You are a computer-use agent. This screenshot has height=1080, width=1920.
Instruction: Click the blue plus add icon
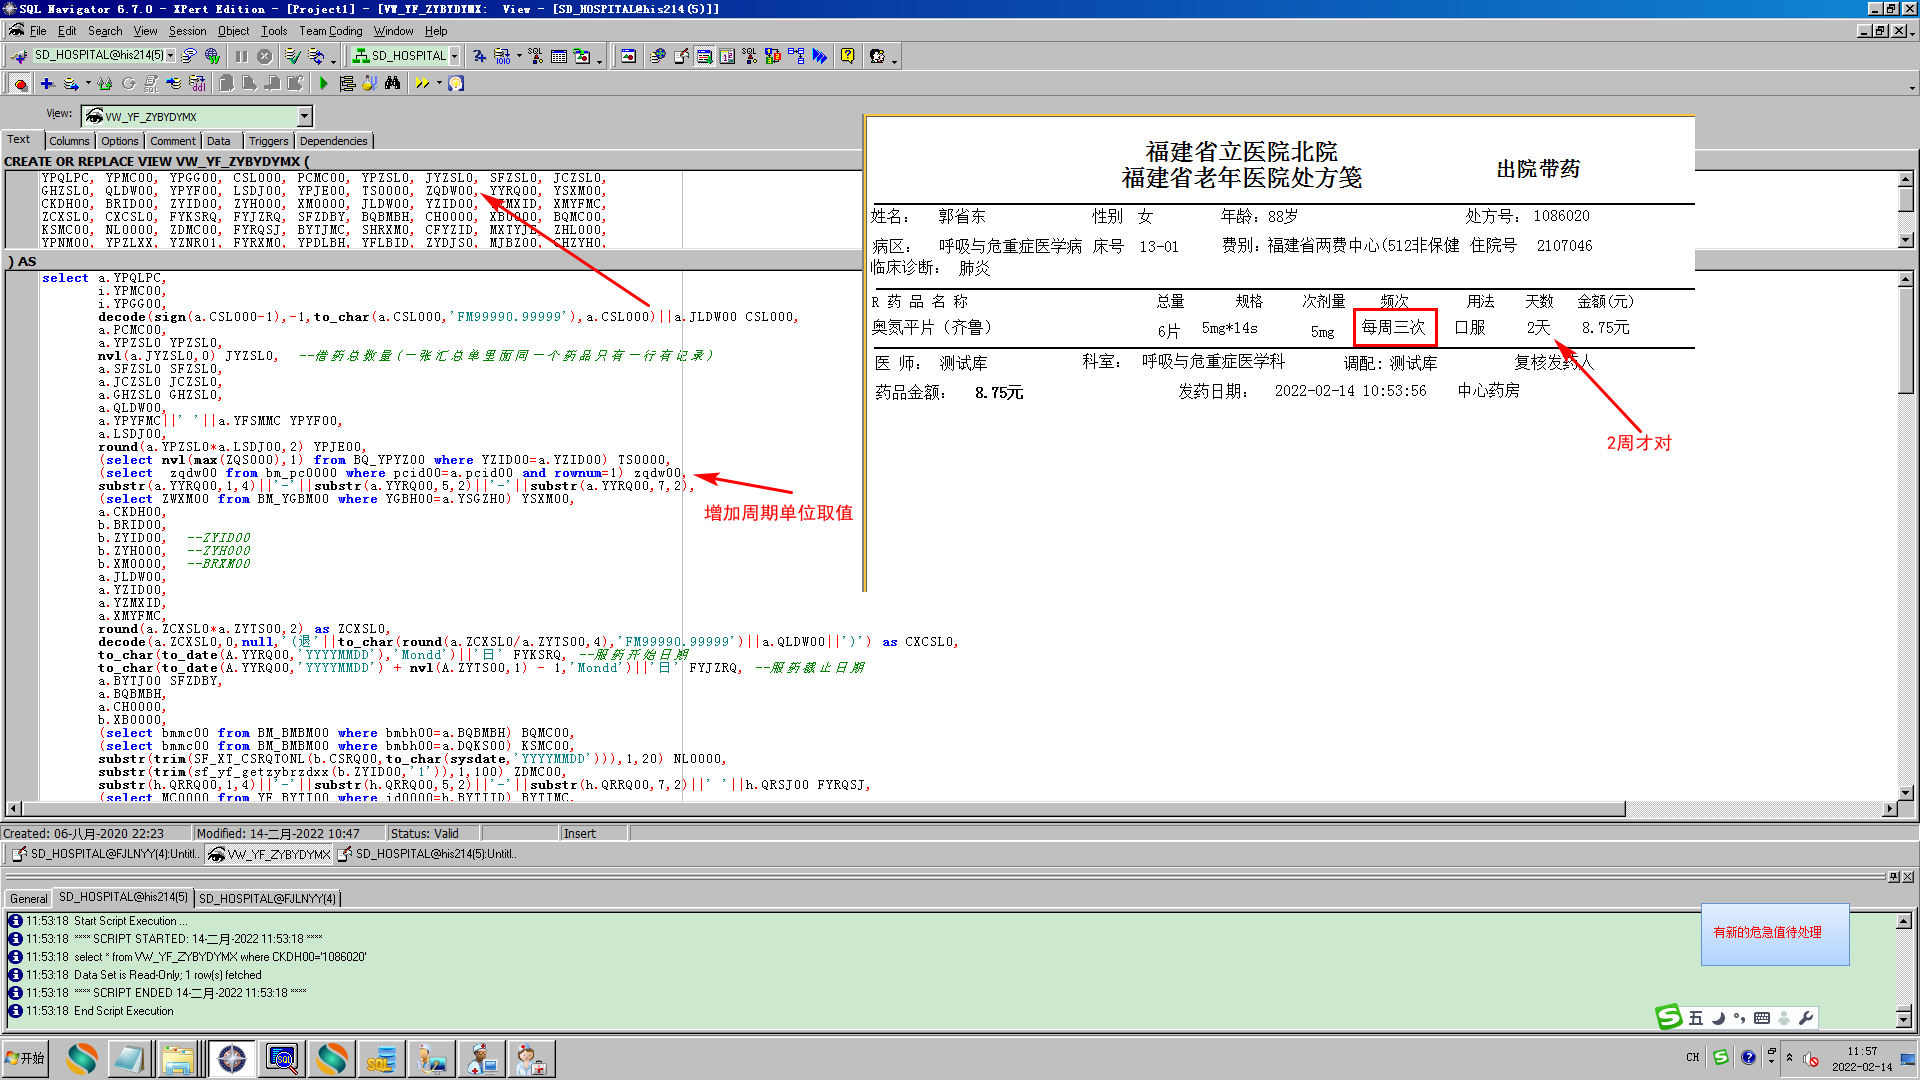click(x=46, y=84)
